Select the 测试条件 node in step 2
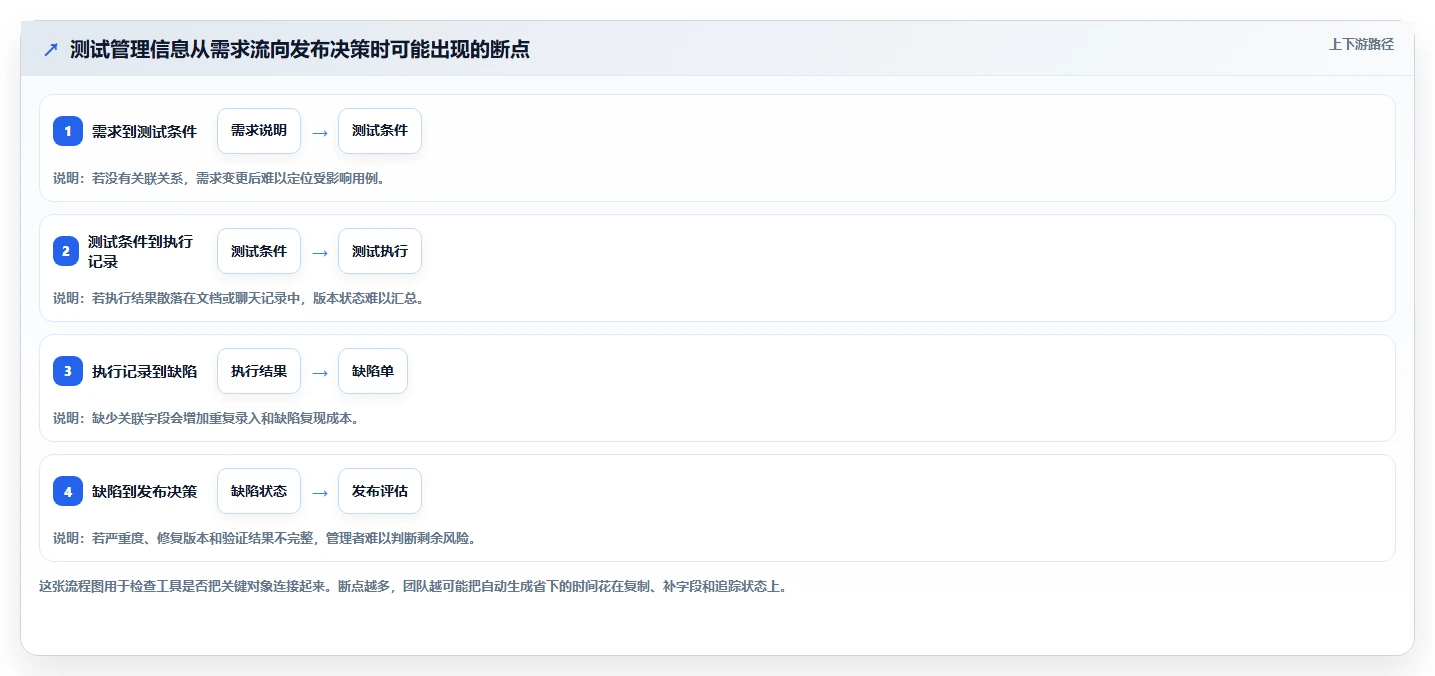The height and width of the screenshot is (676, 1435). click(259, 251)
